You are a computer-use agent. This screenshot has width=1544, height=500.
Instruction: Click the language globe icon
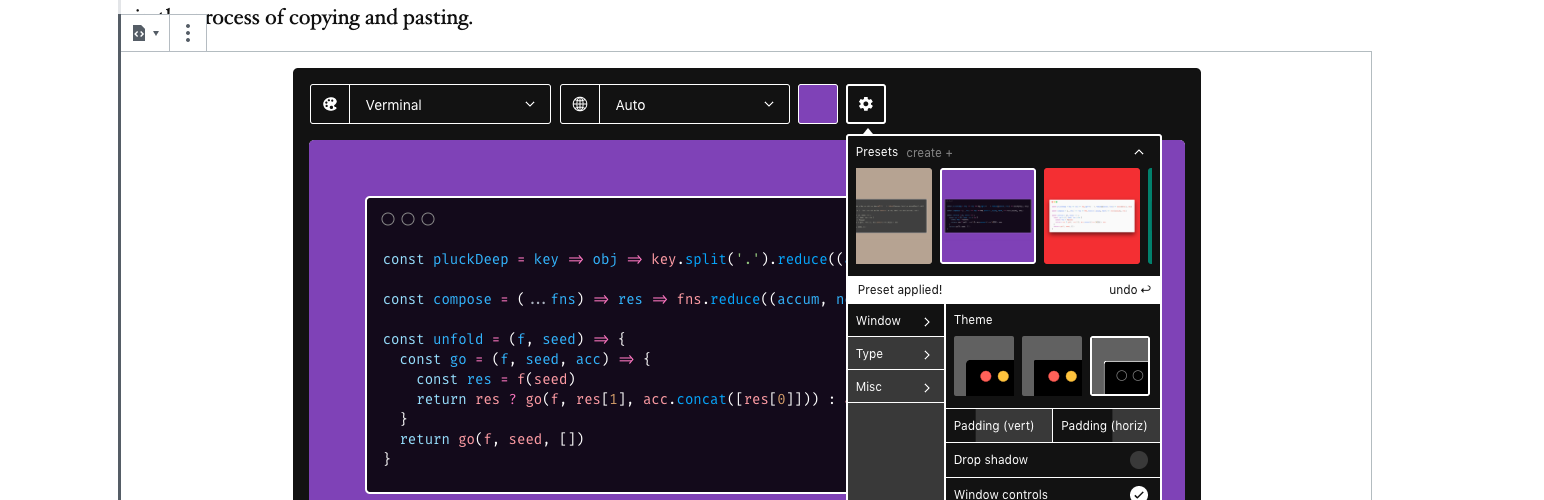click(580, 104)
